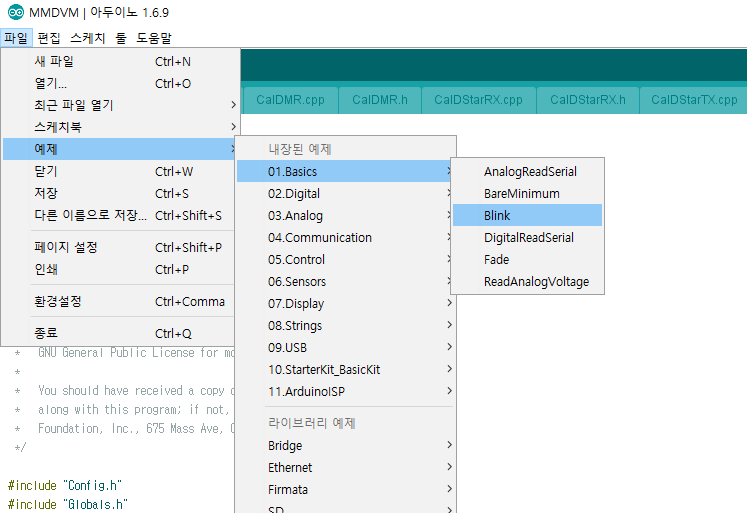Image resolution: width=747 pixels, height=513 pixels.
Task: Open the ReadAnalogVoltage example
Action: tap(527, 282)
